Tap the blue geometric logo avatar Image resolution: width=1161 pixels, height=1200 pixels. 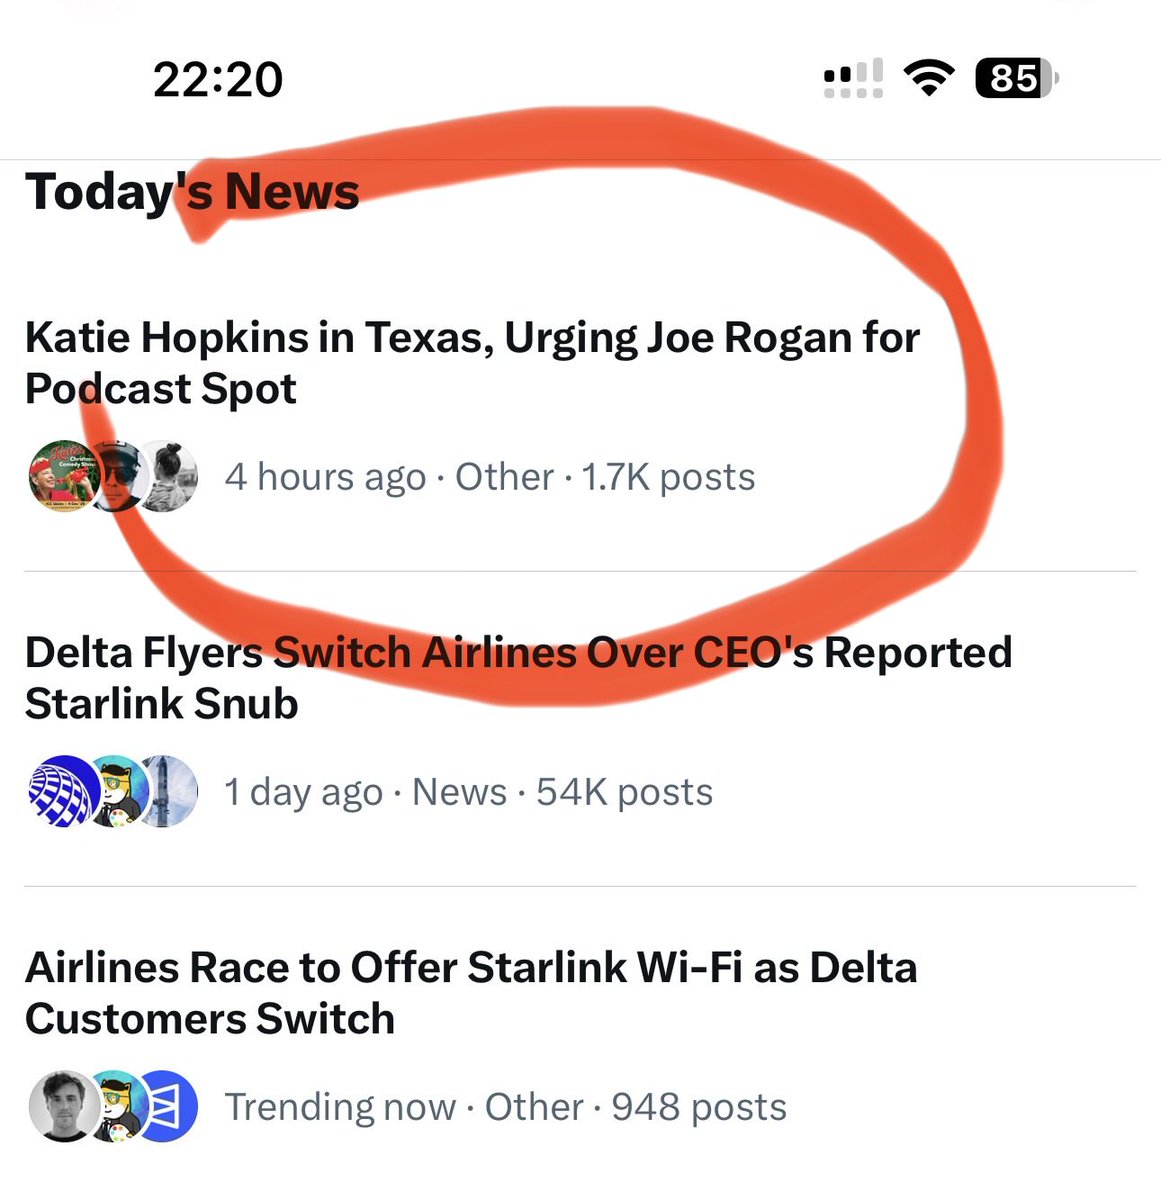[x=168, y=1106]
